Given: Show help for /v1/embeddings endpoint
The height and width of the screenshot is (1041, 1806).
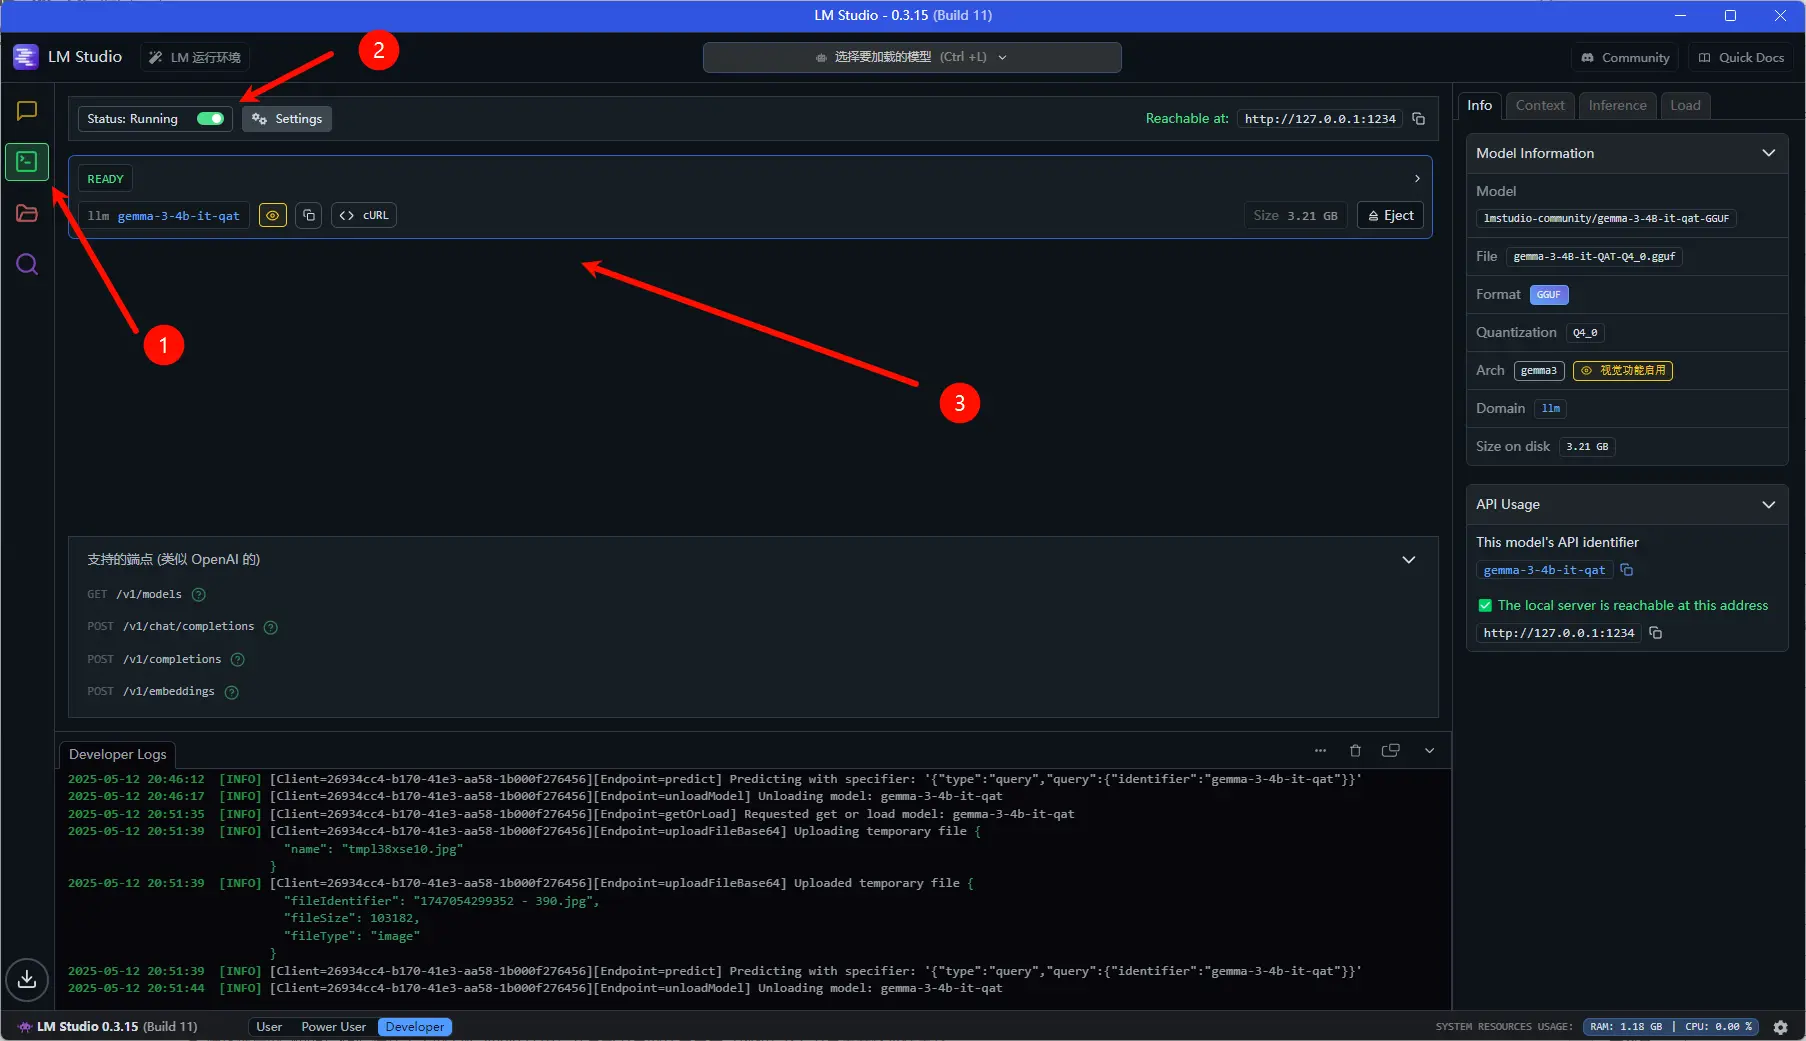Looking at the screenshot, I should [232, 692].
